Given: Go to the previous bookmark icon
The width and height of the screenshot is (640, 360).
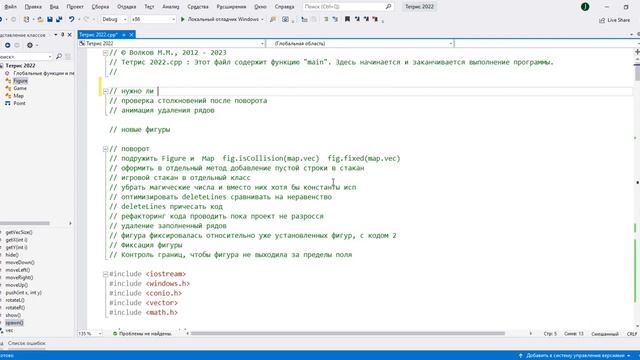Looking at the screenshot, I should 357,19.
